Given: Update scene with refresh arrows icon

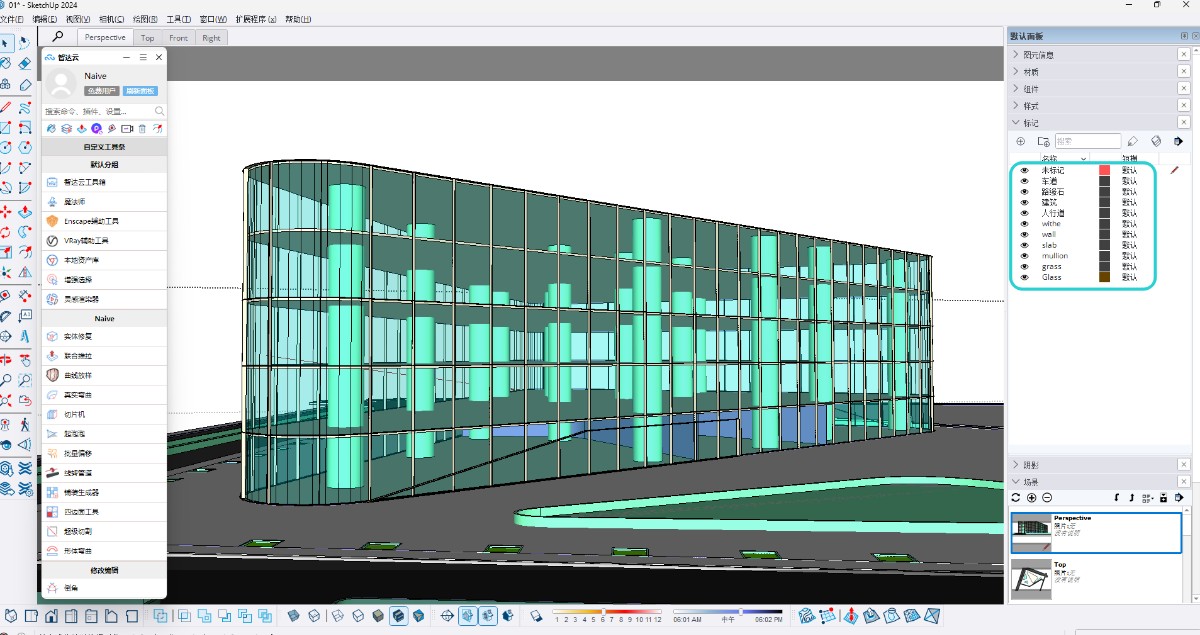Looking at the screenshot, I should point(1016,497).
